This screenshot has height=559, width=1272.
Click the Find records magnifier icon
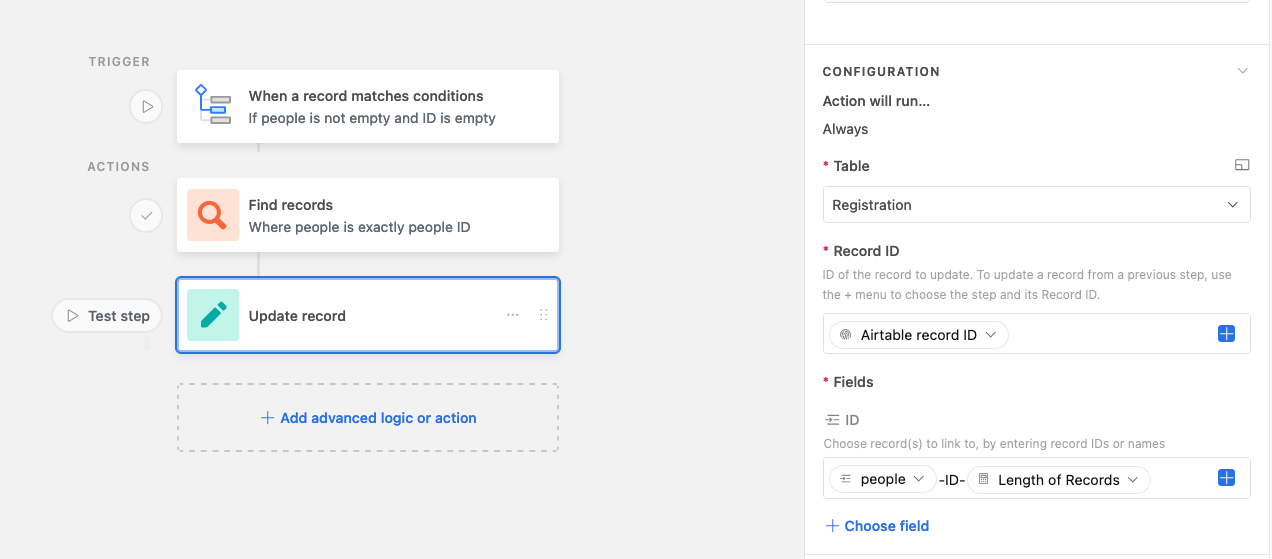(x=213, y=215)
